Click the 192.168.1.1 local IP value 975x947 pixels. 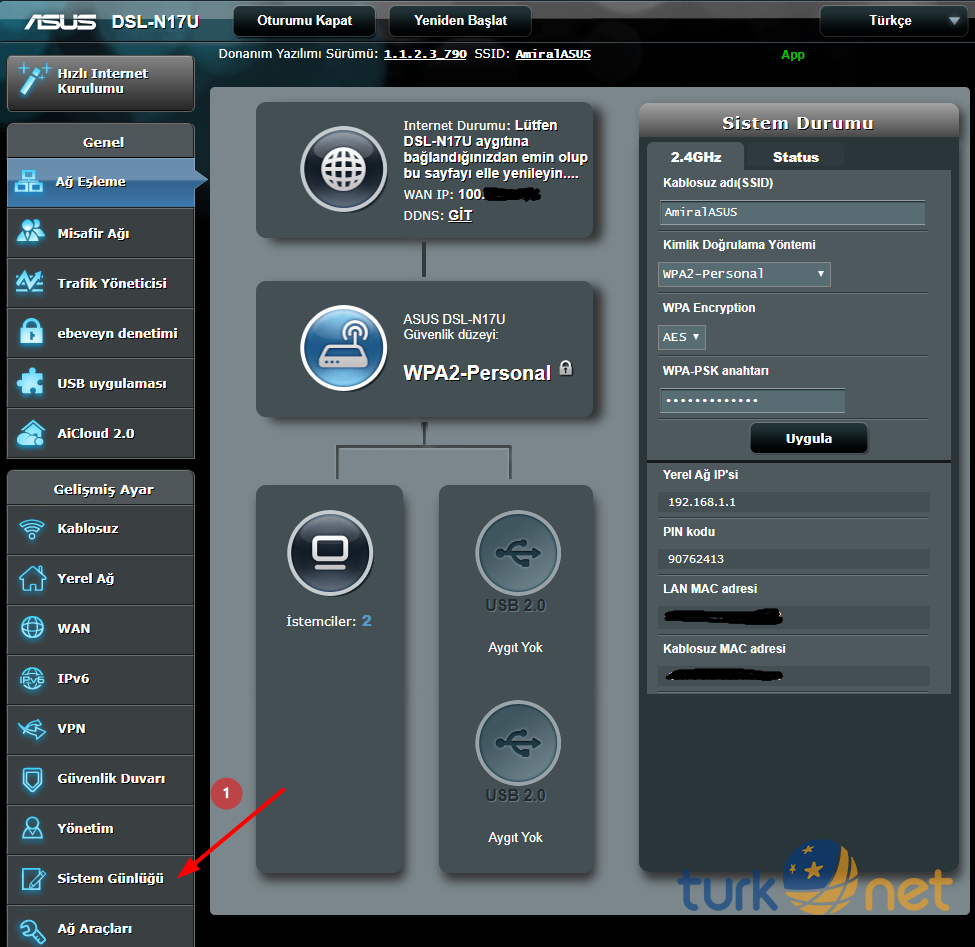(702, 502)
